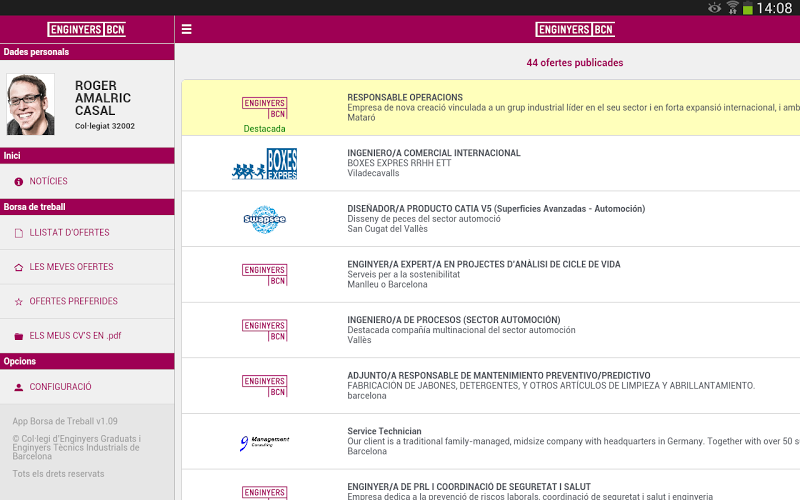The image size is (800, 500).
Task: Click the Swapsee company logo
Action: point(264,219)
